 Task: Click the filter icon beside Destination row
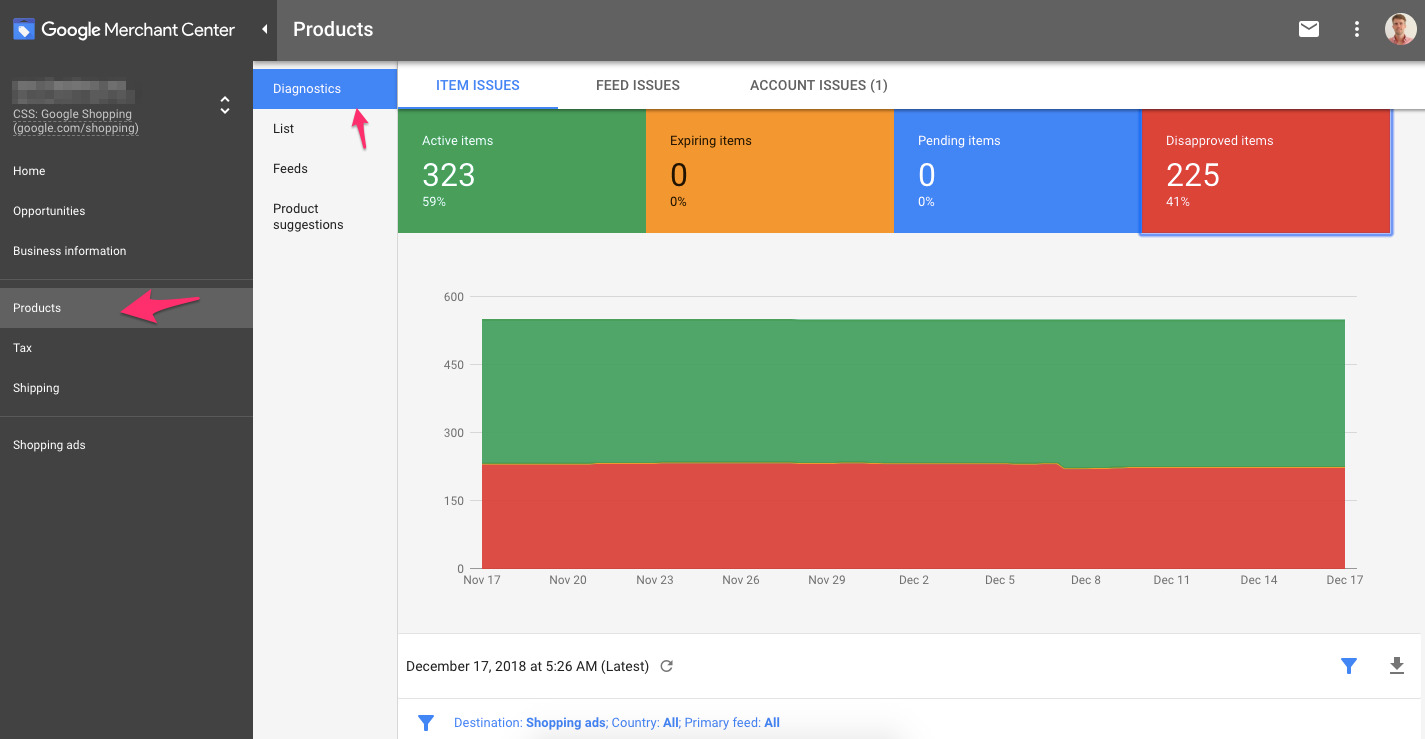[426, 722]
